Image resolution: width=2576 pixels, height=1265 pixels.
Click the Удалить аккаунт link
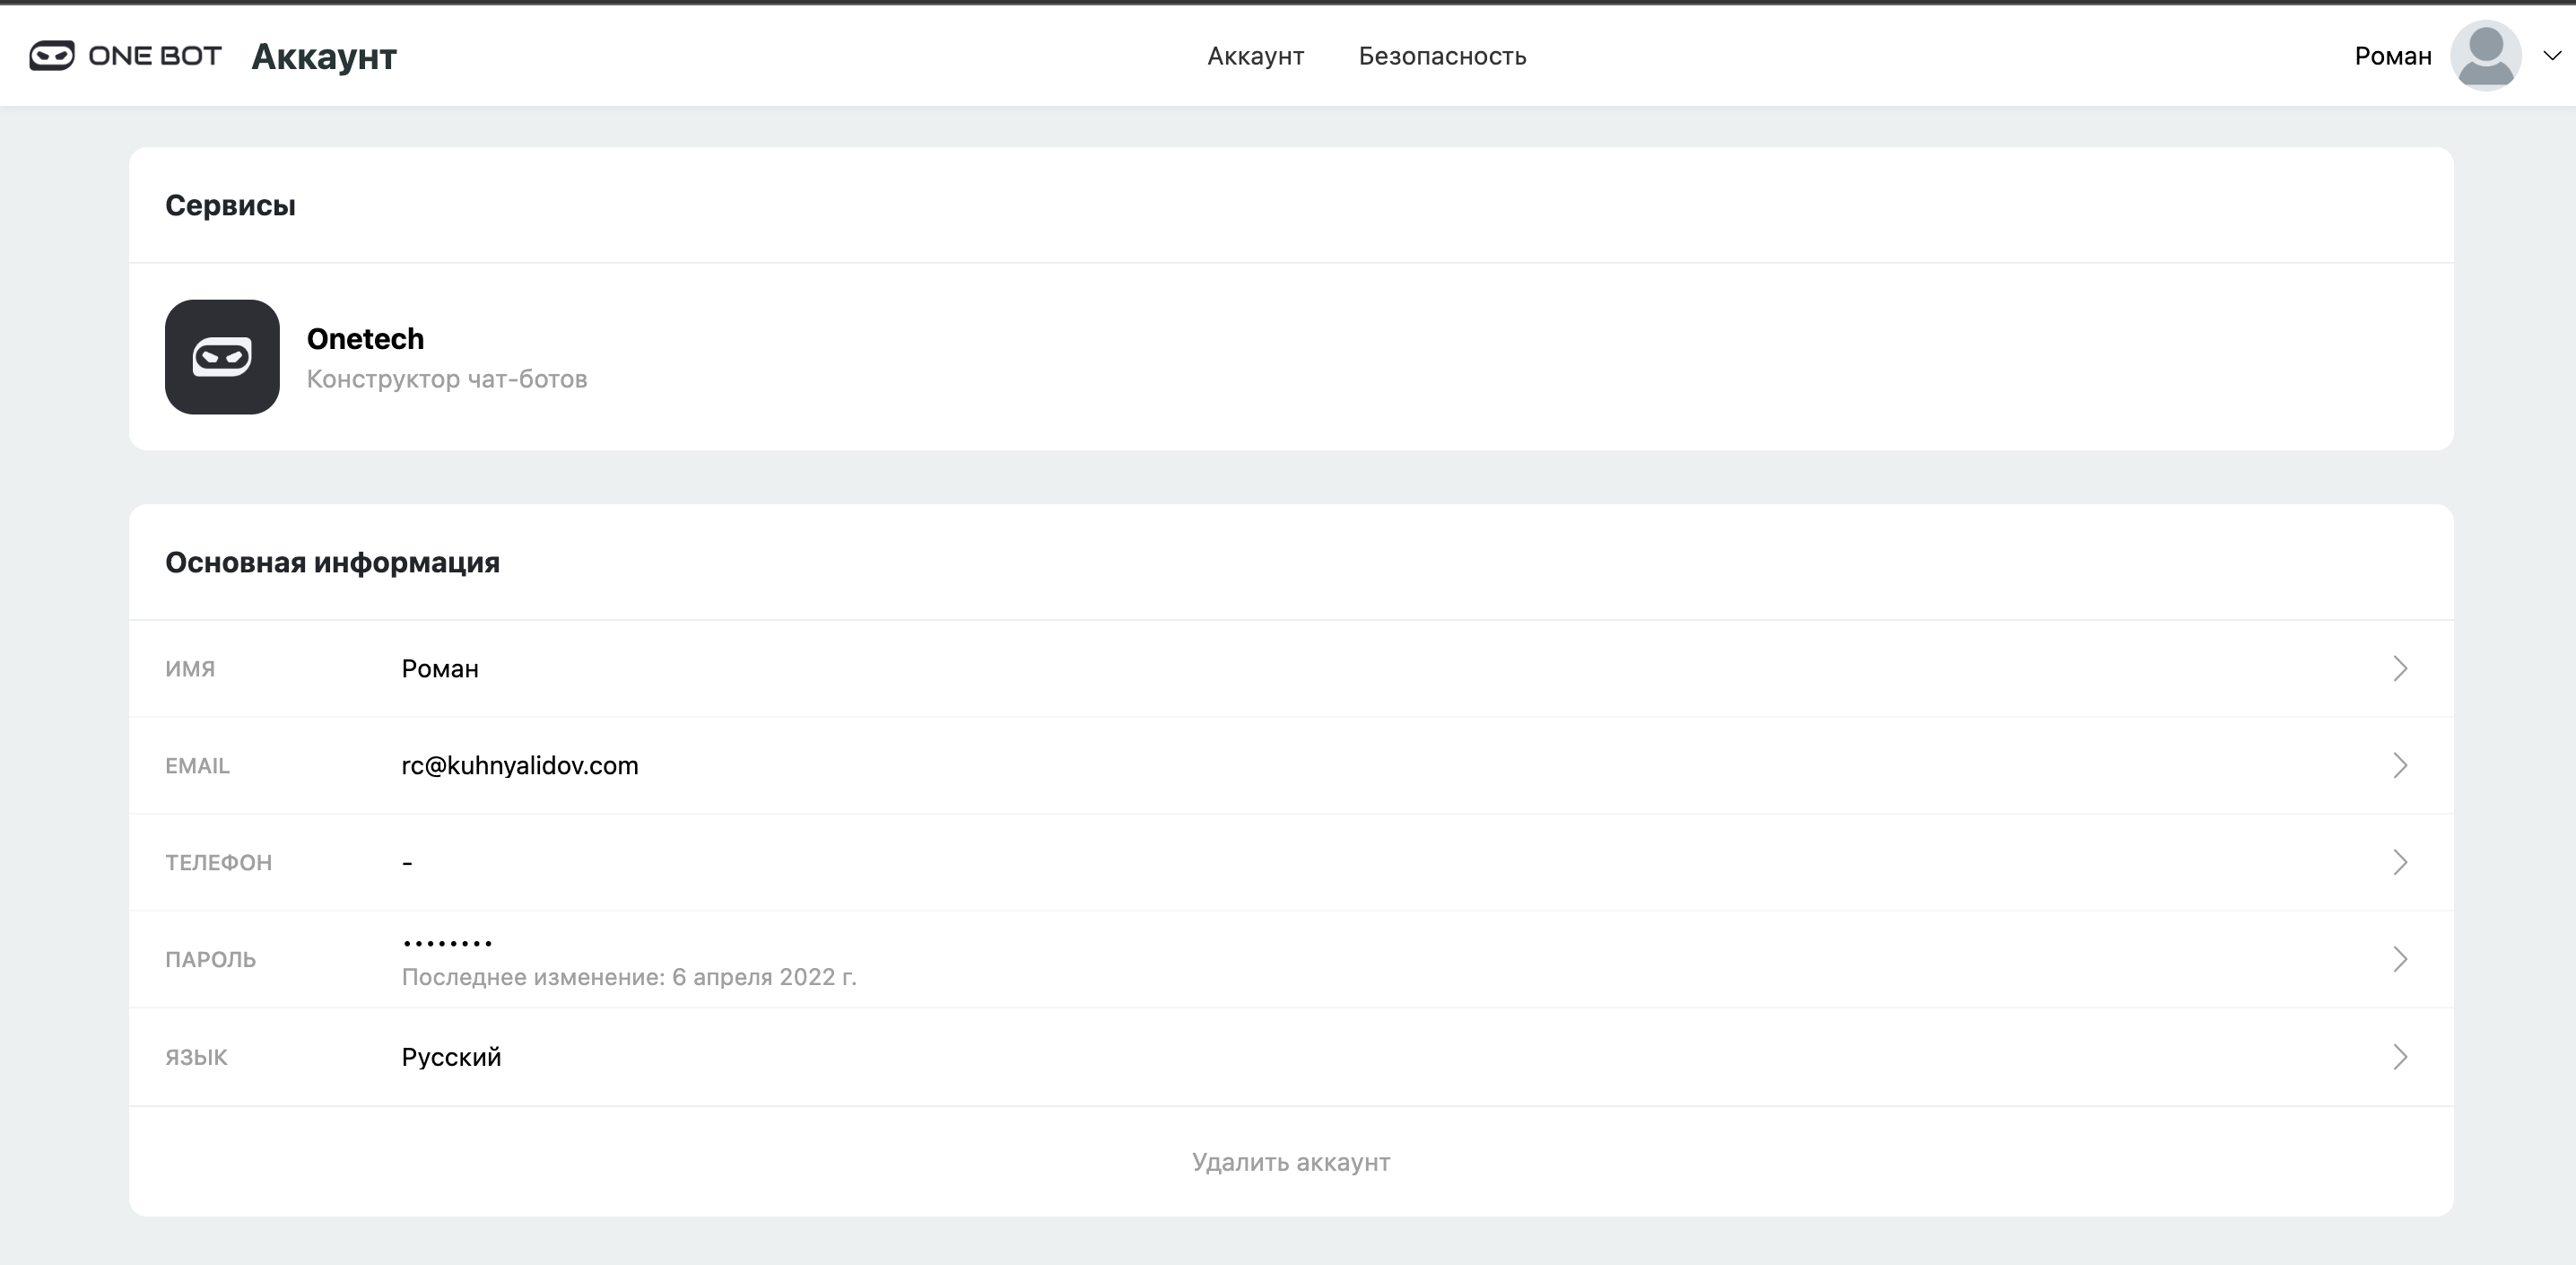(x=1290, y=1162)
